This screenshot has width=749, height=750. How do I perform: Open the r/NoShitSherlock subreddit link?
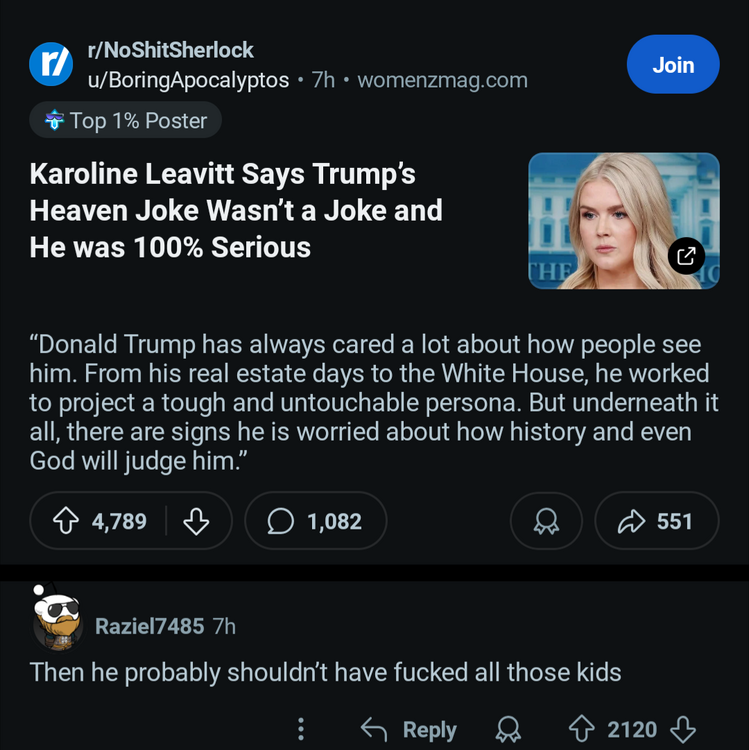click(x=171, y=50)
